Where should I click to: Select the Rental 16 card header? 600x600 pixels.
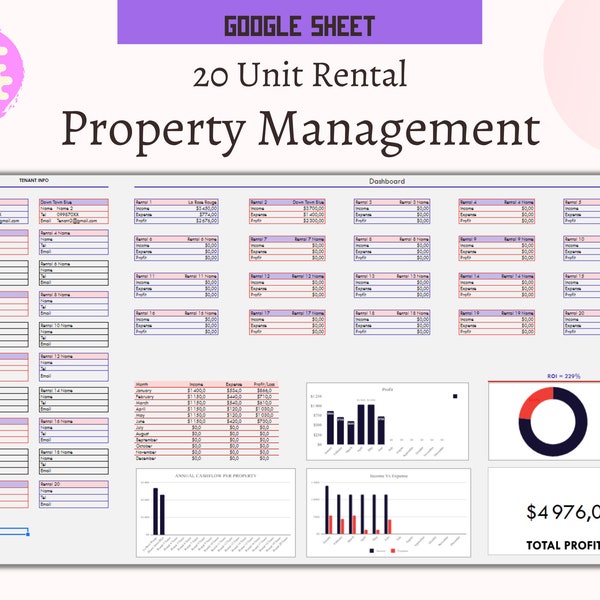176,313
